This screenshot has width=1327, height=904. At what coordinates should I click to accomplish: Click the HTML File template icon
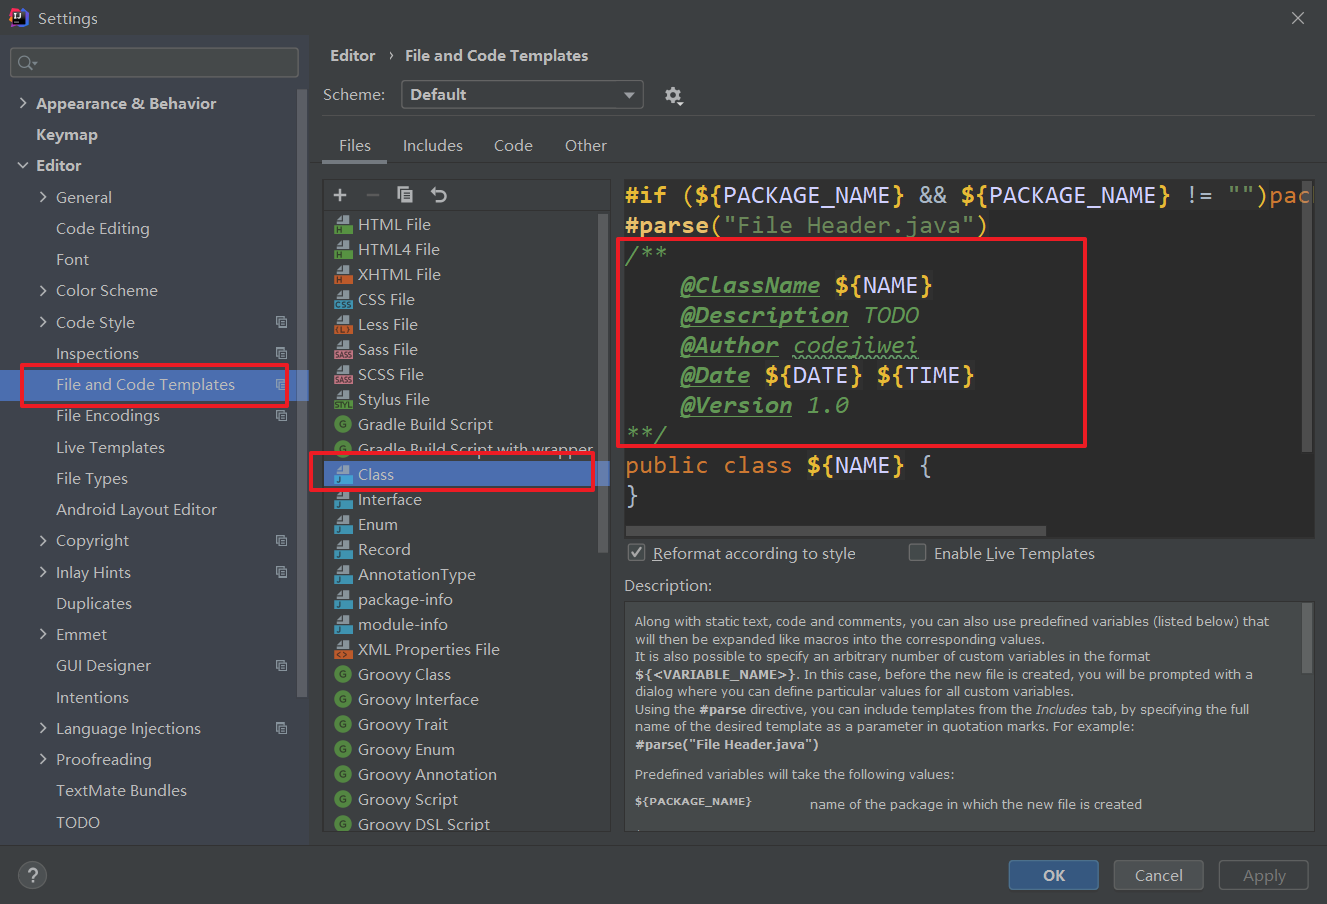pos(343,225)
